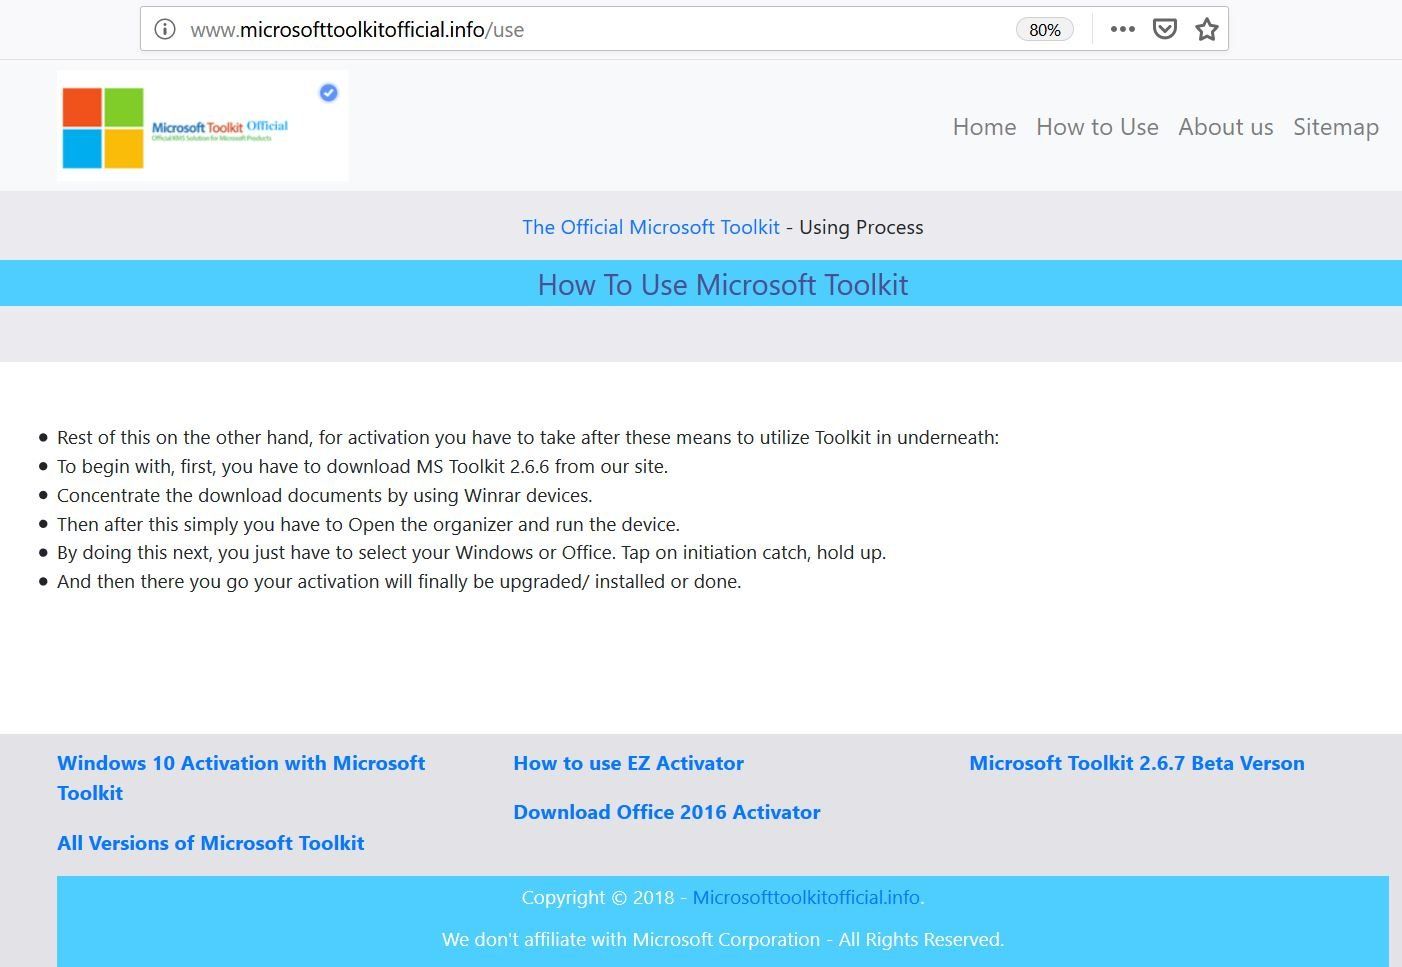This screenshot has height=967, width=1402.
Task: Click the bullet about initiation catch
Action: tap(471, 552)
